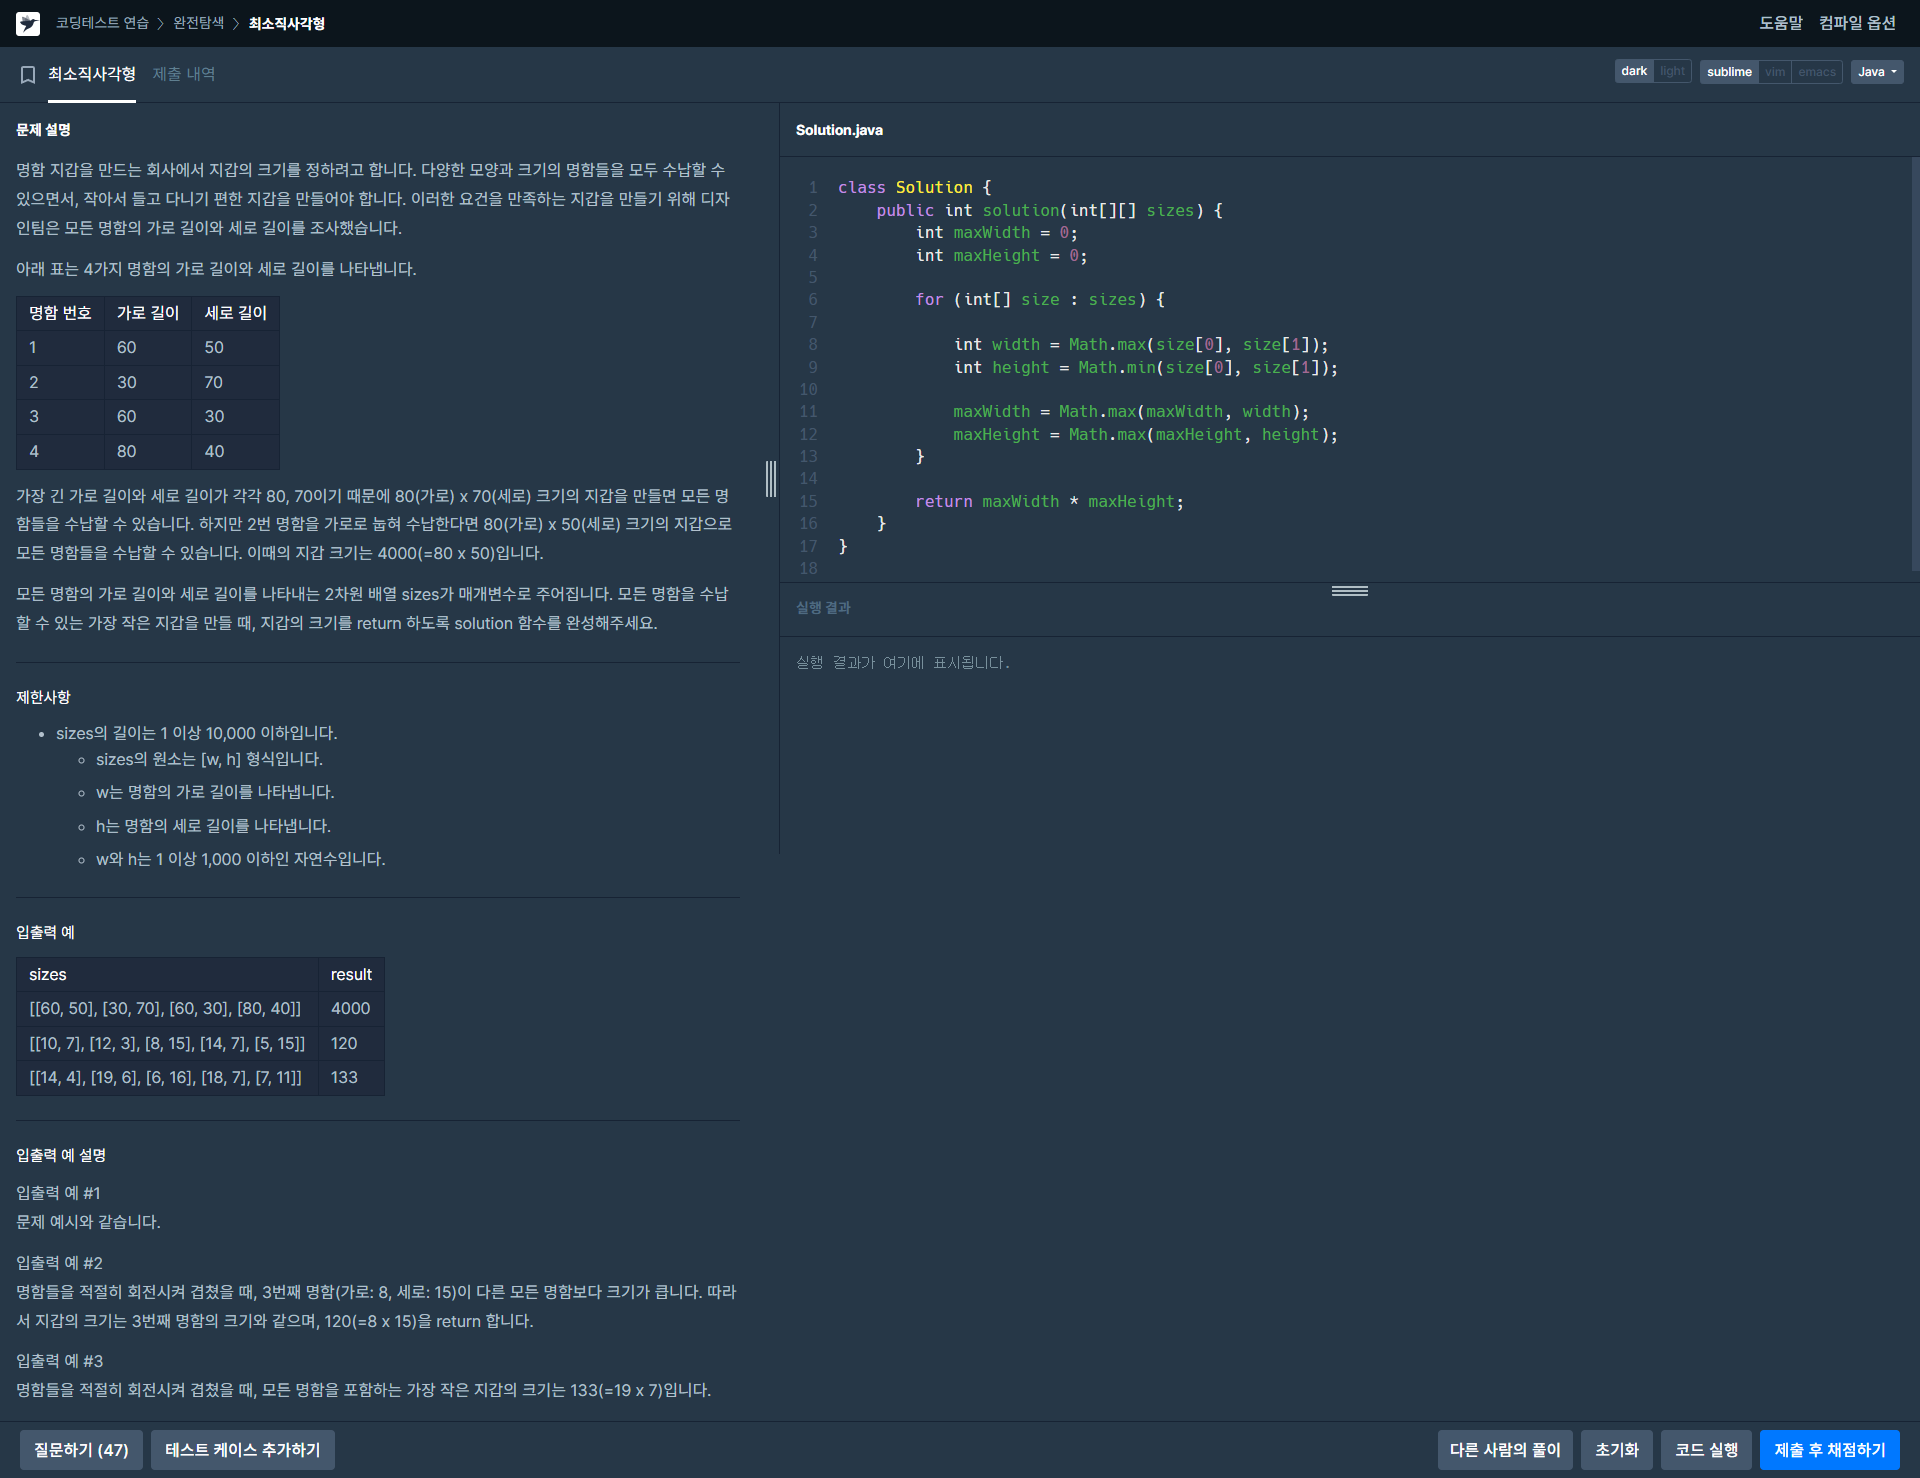
Task: Select vim keymap mode
Action: point(1775,72)
